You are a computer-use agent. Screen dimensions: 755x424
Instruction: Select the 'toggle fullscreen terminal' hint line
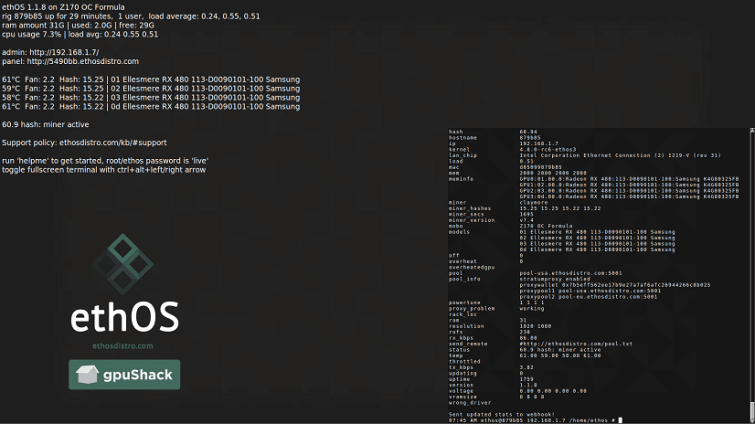click(104, 170)
